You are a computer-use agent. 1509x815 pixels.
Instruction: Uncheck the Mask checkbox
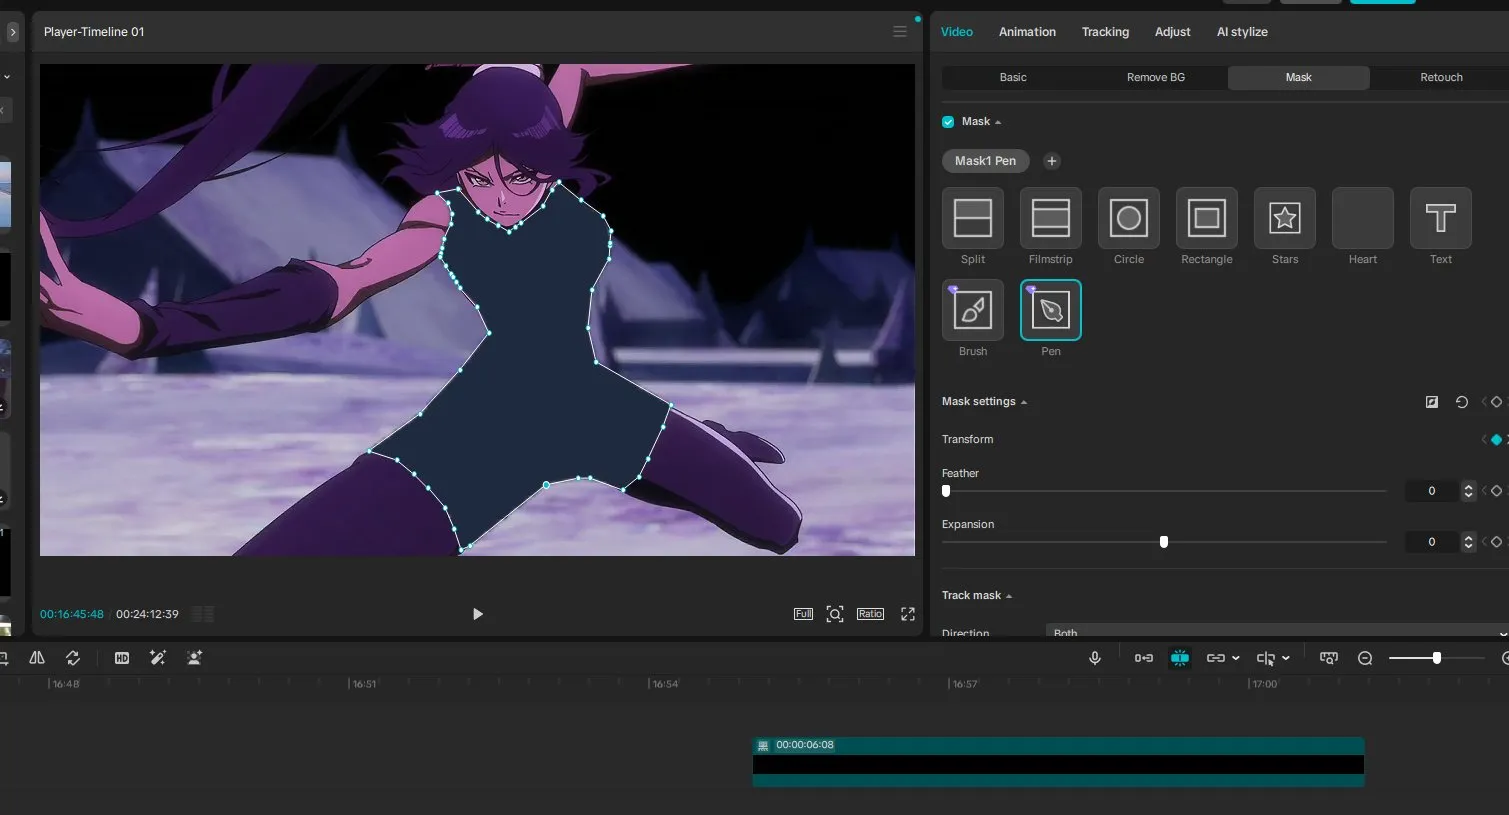click(948, 122)
